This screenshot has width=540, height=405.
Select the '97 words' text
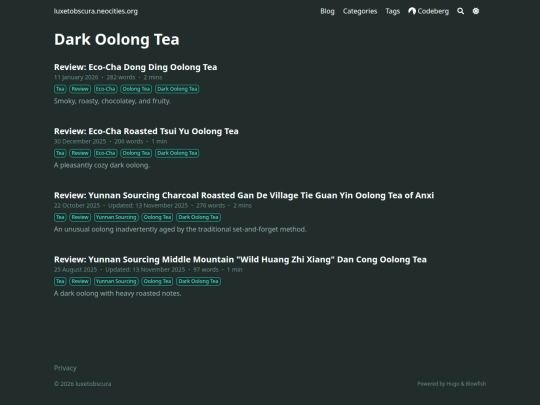[206, 269]
